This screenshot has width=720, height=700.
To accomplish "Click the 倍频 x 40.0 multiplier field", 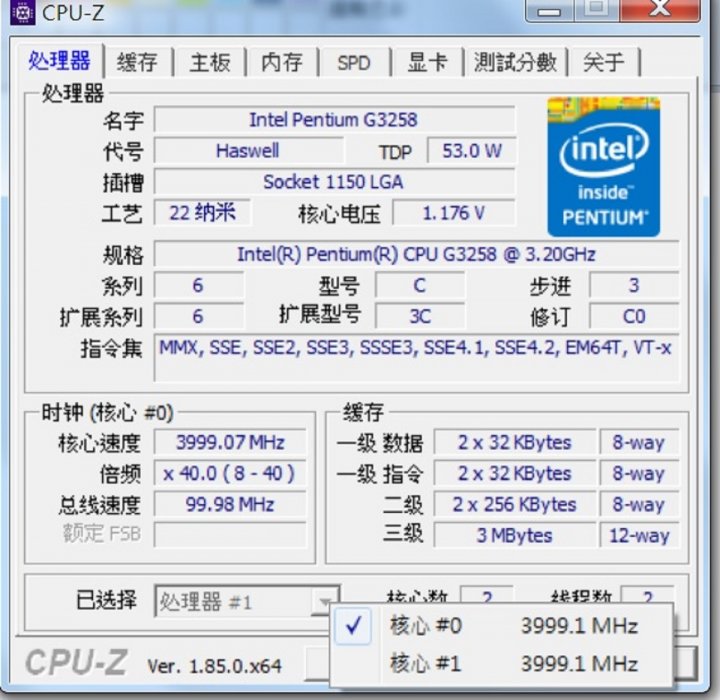I will click(230, 474).
